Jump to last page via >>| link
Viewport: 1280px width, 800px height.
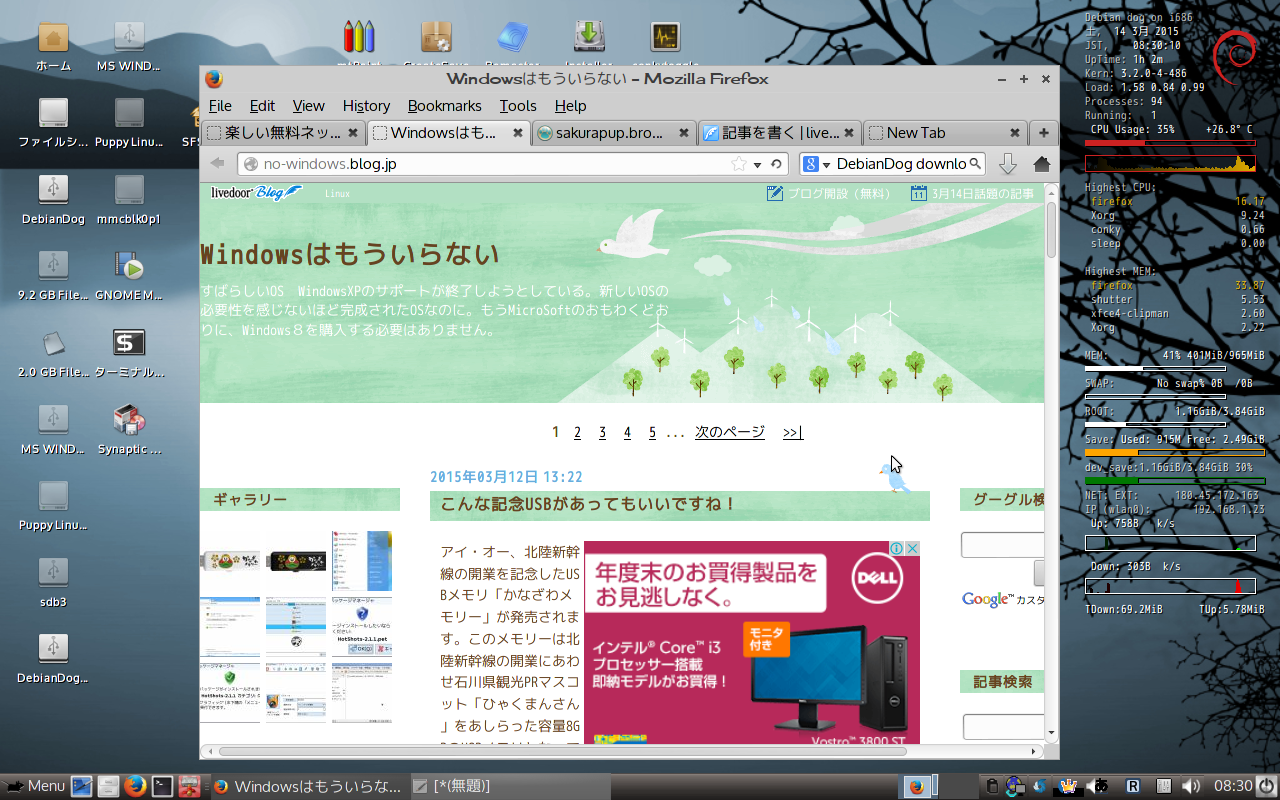[793, 433]
